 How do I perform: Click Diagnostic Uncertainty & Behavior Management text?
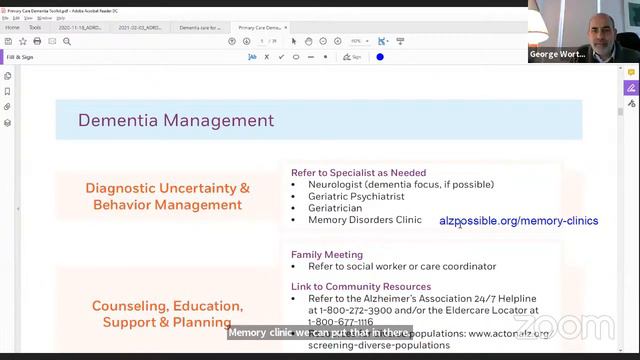[x=167, y=196]
